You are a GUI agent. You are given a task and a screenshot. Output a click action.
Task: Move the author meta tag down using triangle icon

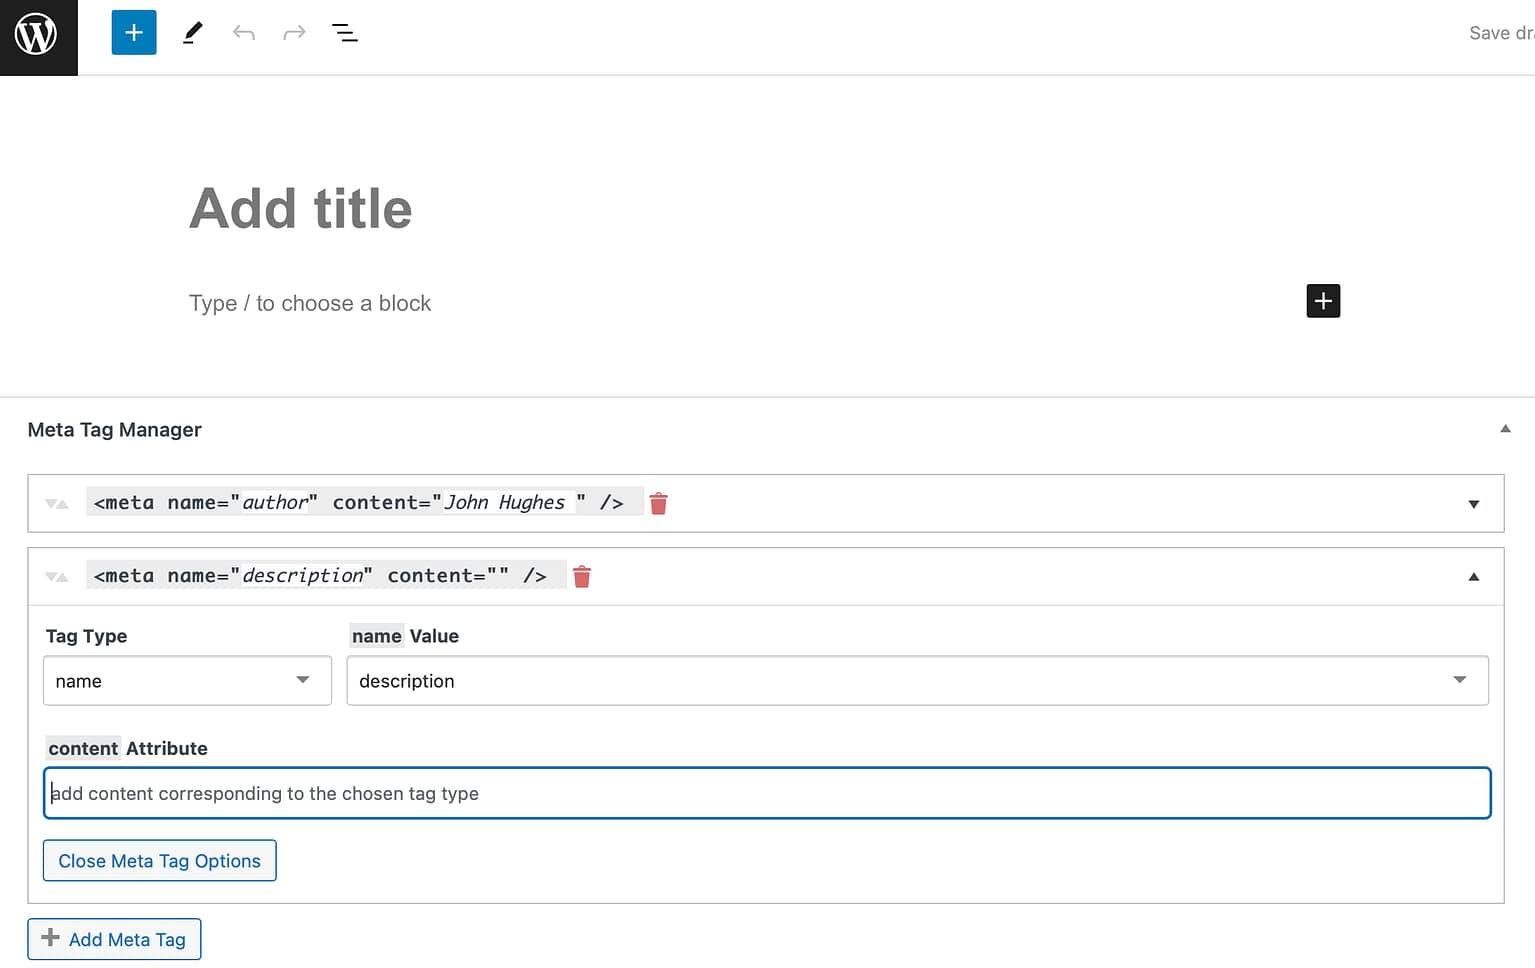coord(50,503)
